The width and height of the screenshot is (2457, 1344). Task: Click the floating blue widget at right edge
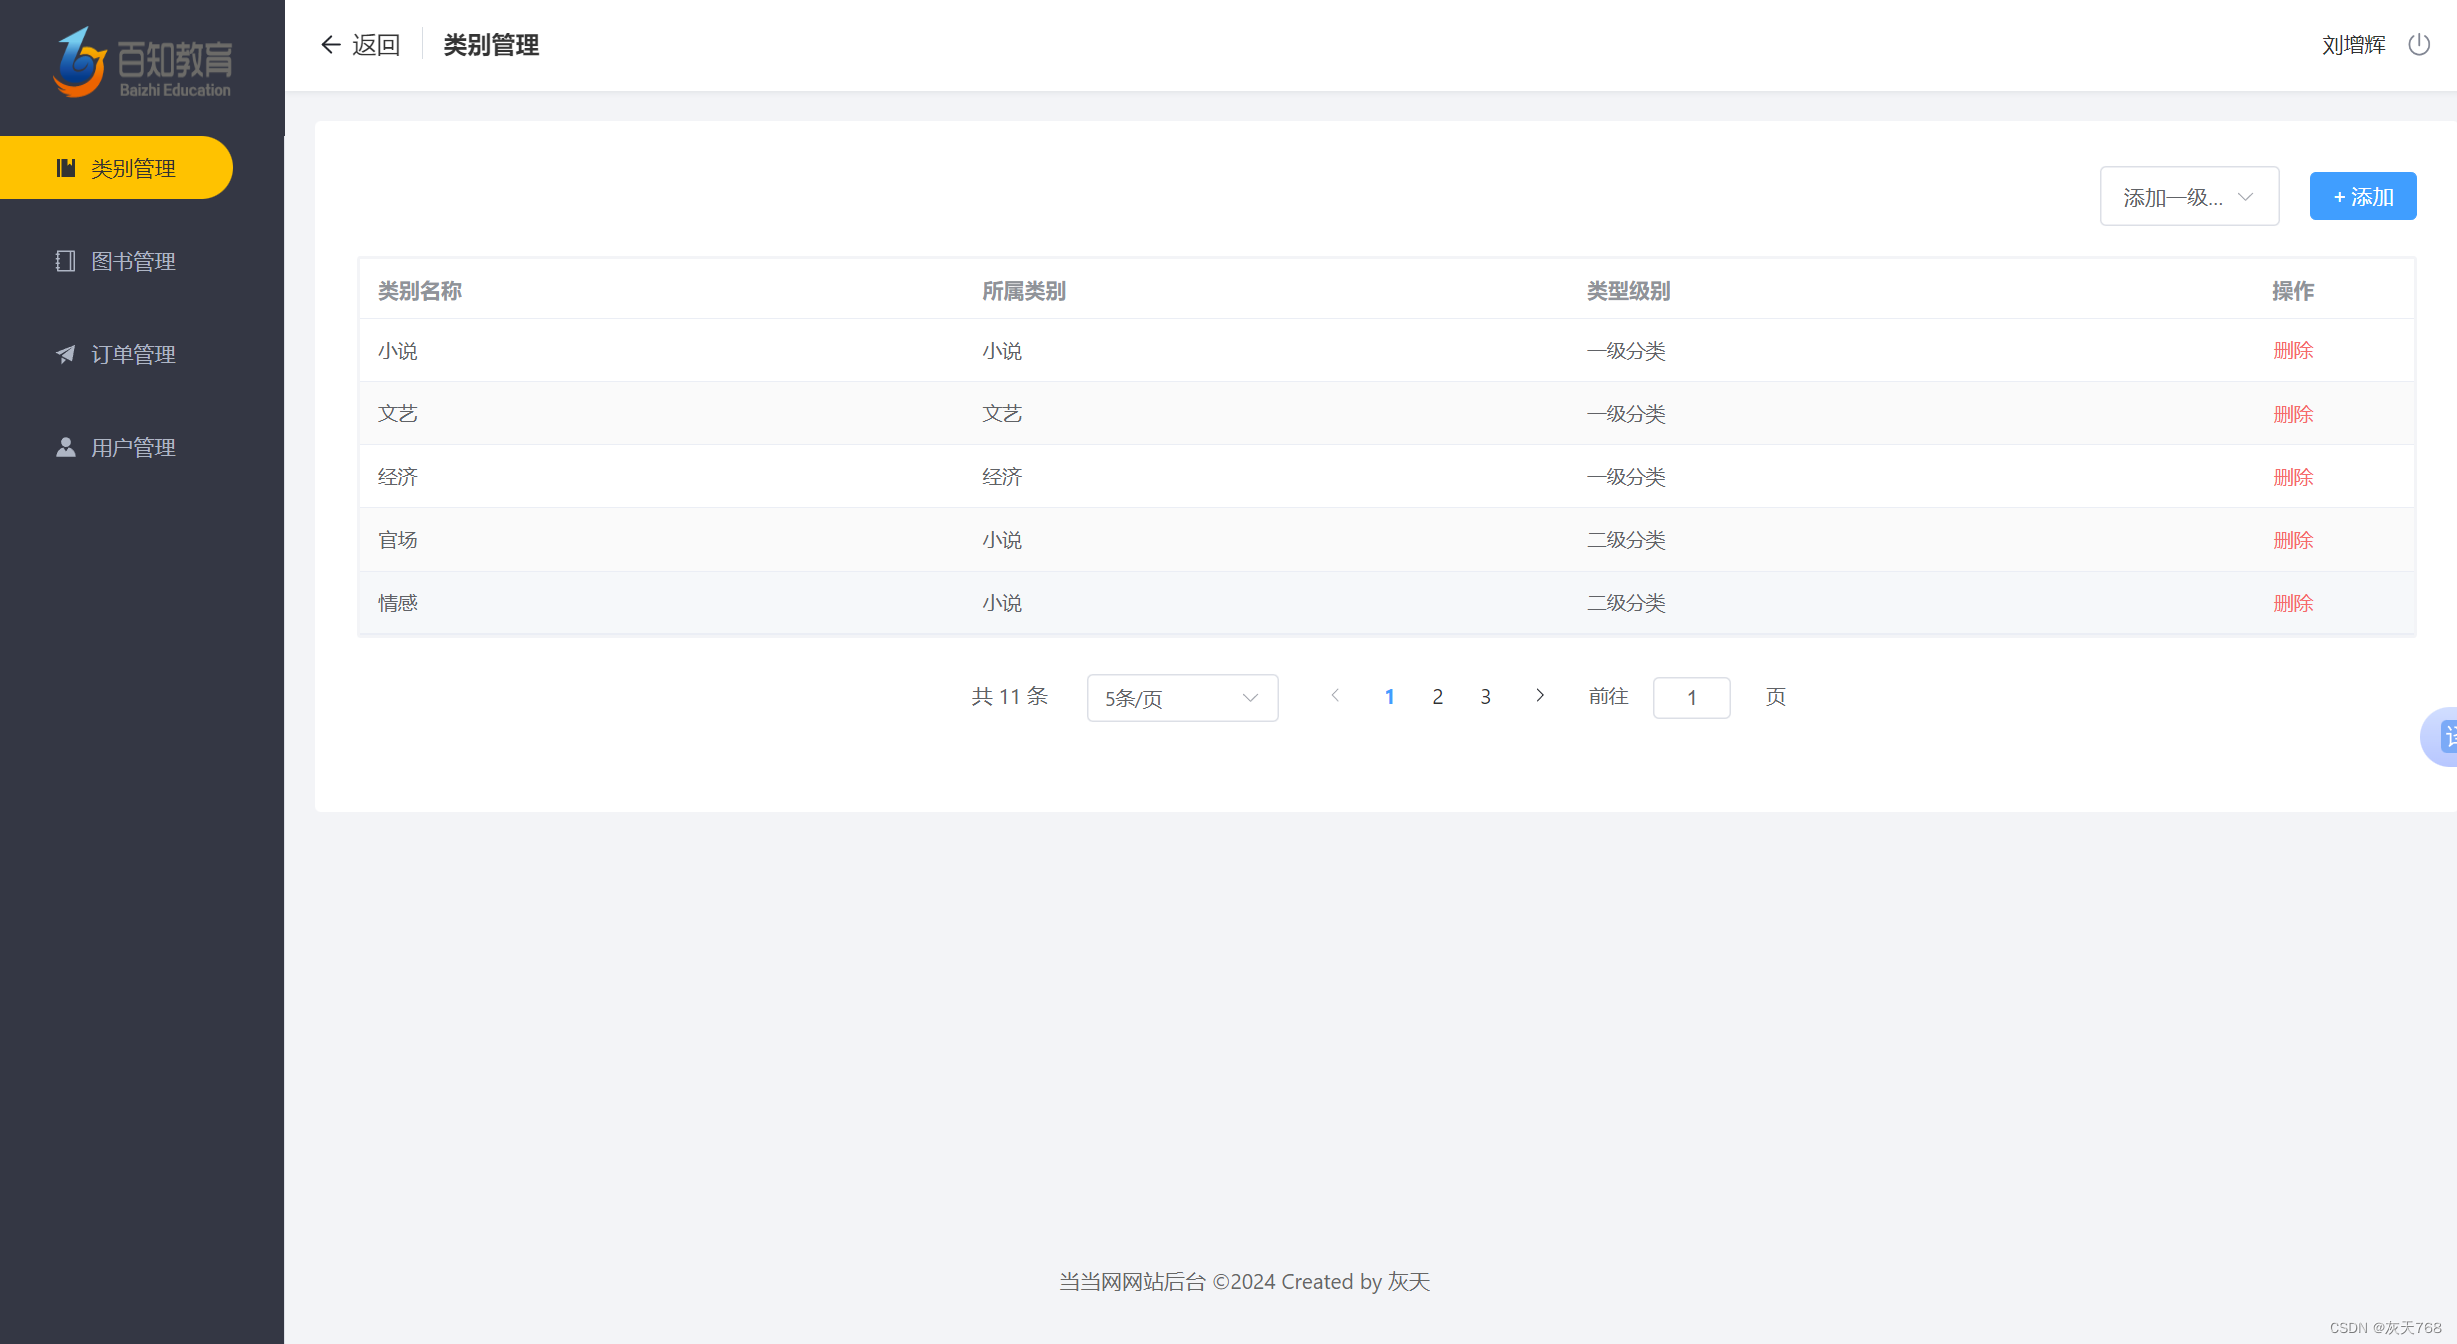pos(2442,737)
